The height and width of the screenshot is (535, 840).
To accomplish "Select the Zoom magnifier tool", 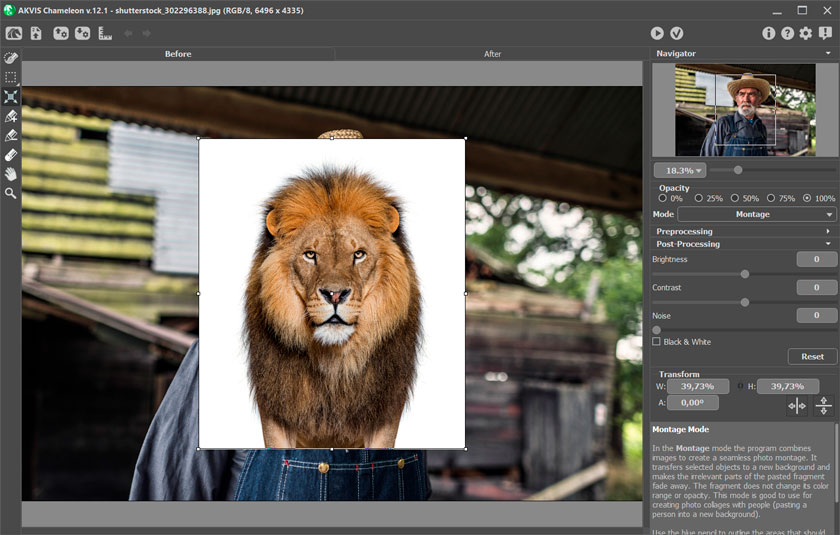I will click(11, 193).
